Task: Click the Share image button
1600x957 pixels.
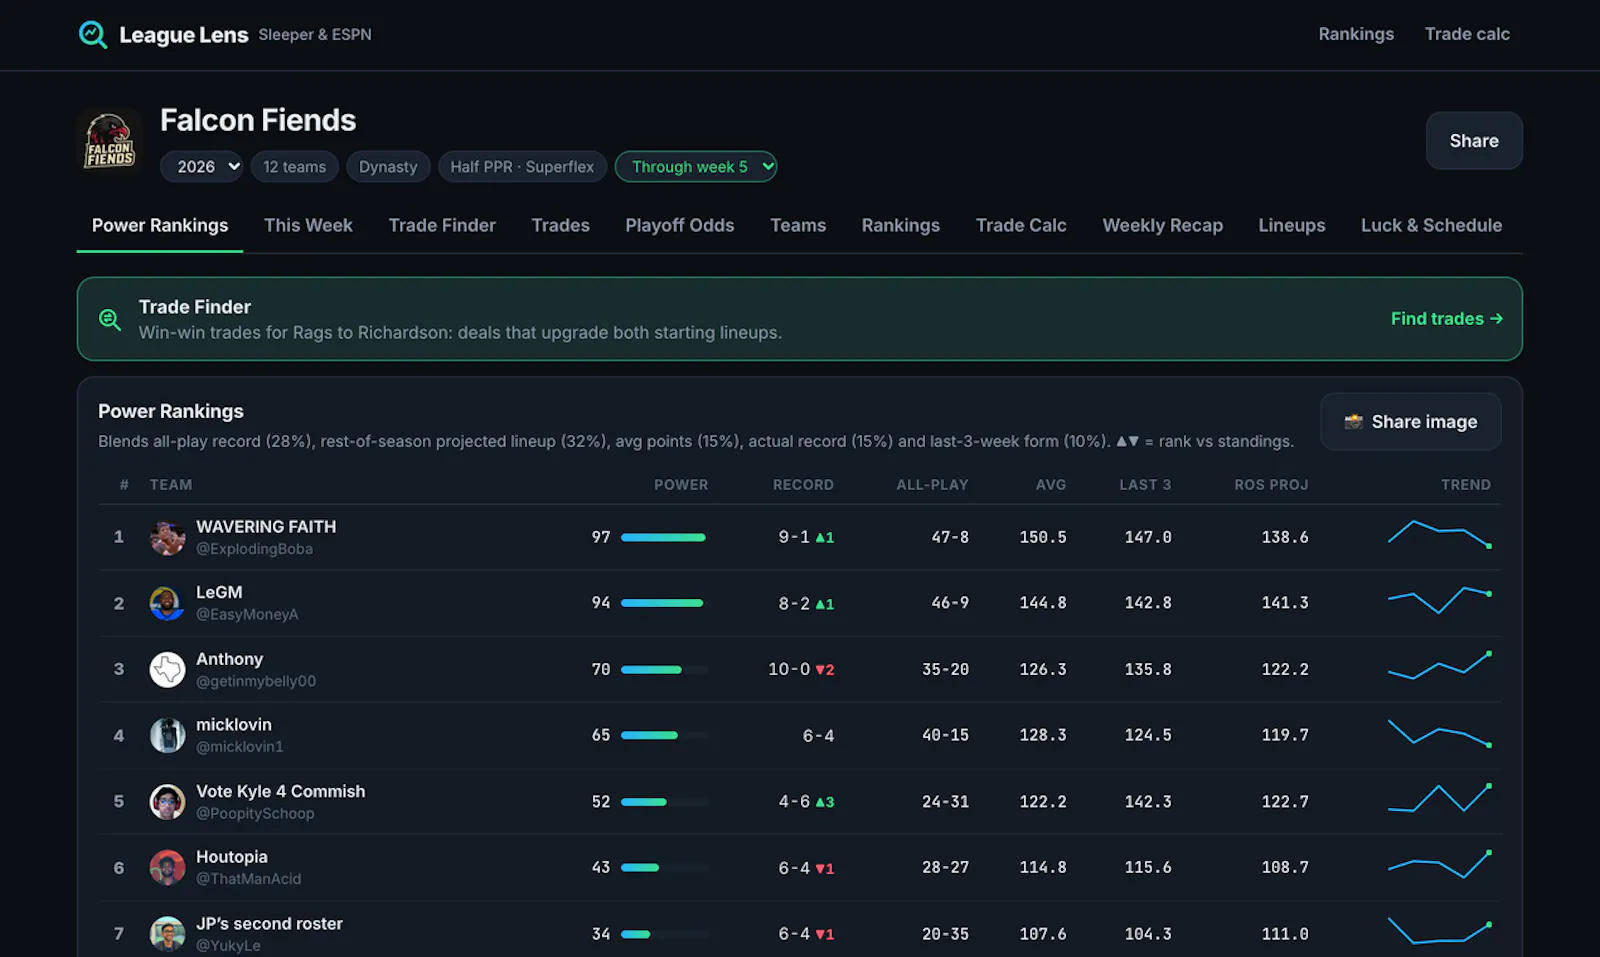Action: coord(1410,422)
